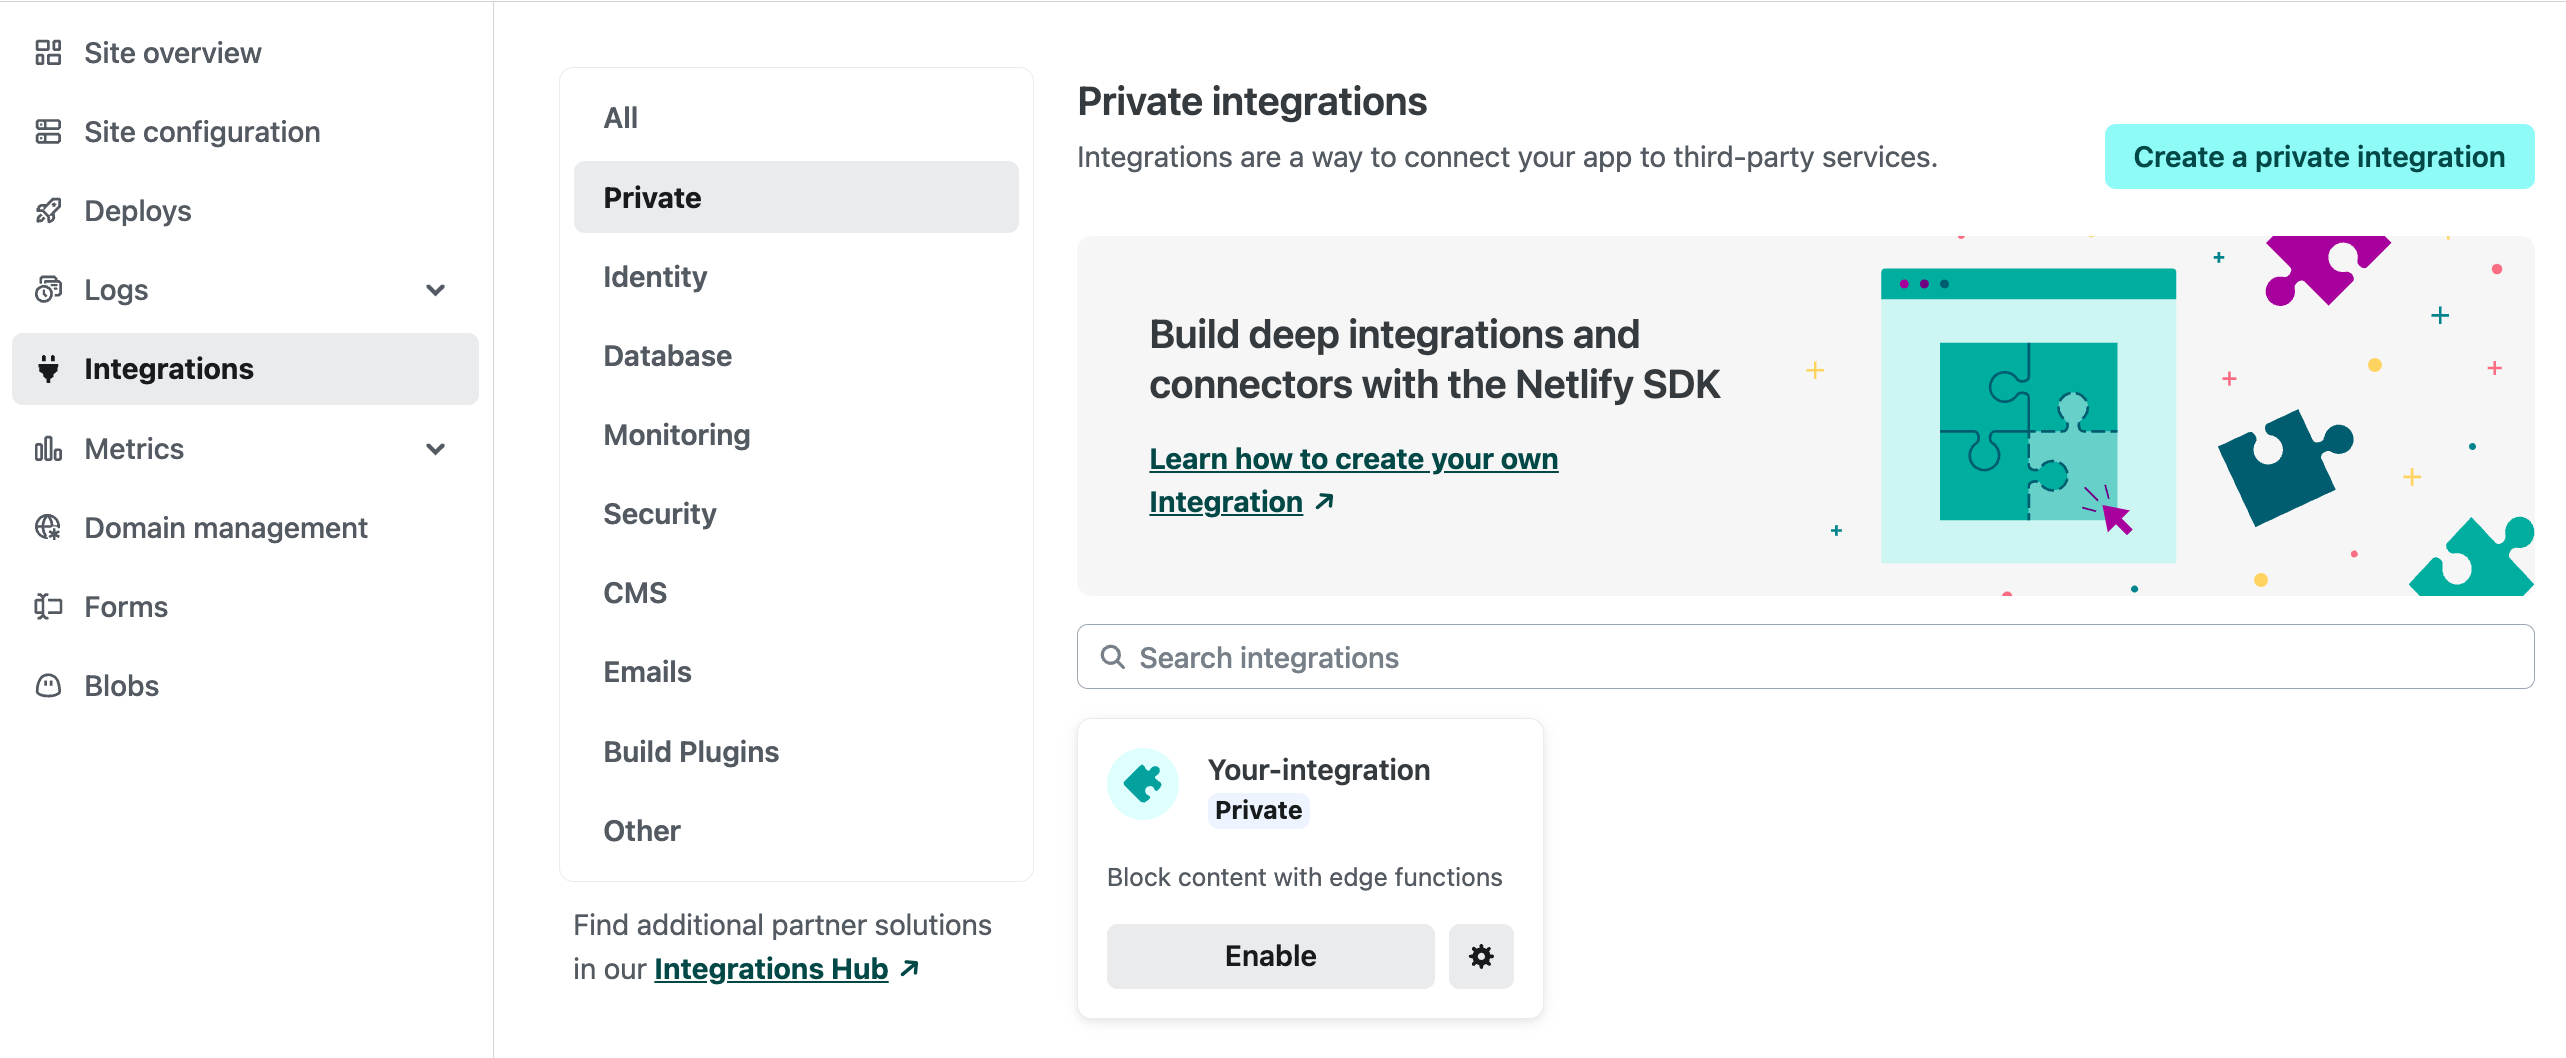Select the Emails category
This screenshot has width=2566, height=1058.
796,671
